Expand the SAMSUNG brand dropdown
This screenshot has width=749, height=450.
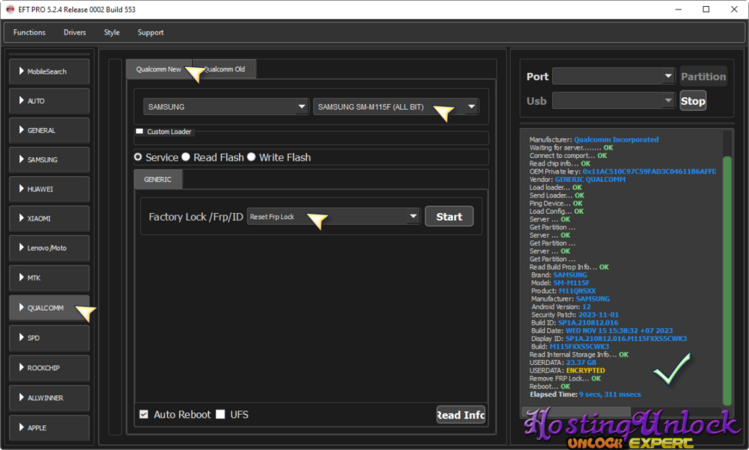(x=224, y=107)
